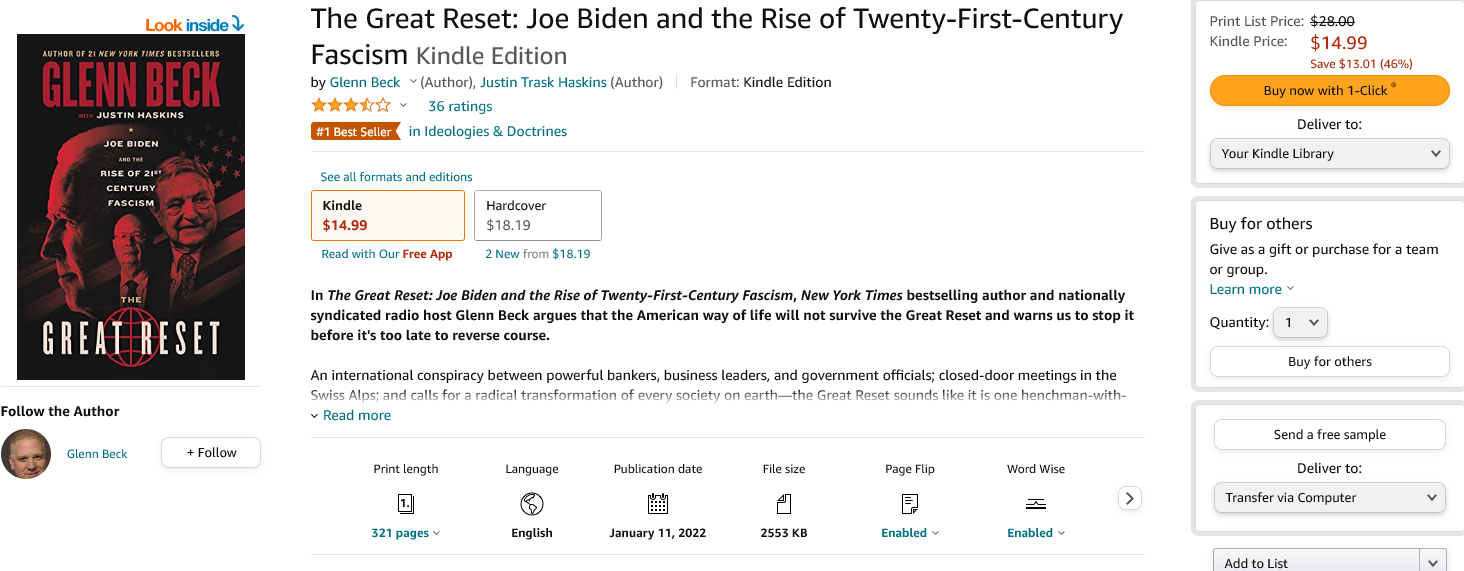The height and width of the screenshot is (571, 1464).
Task: Follow author Glenn Beck
Action: click(211, 453)
